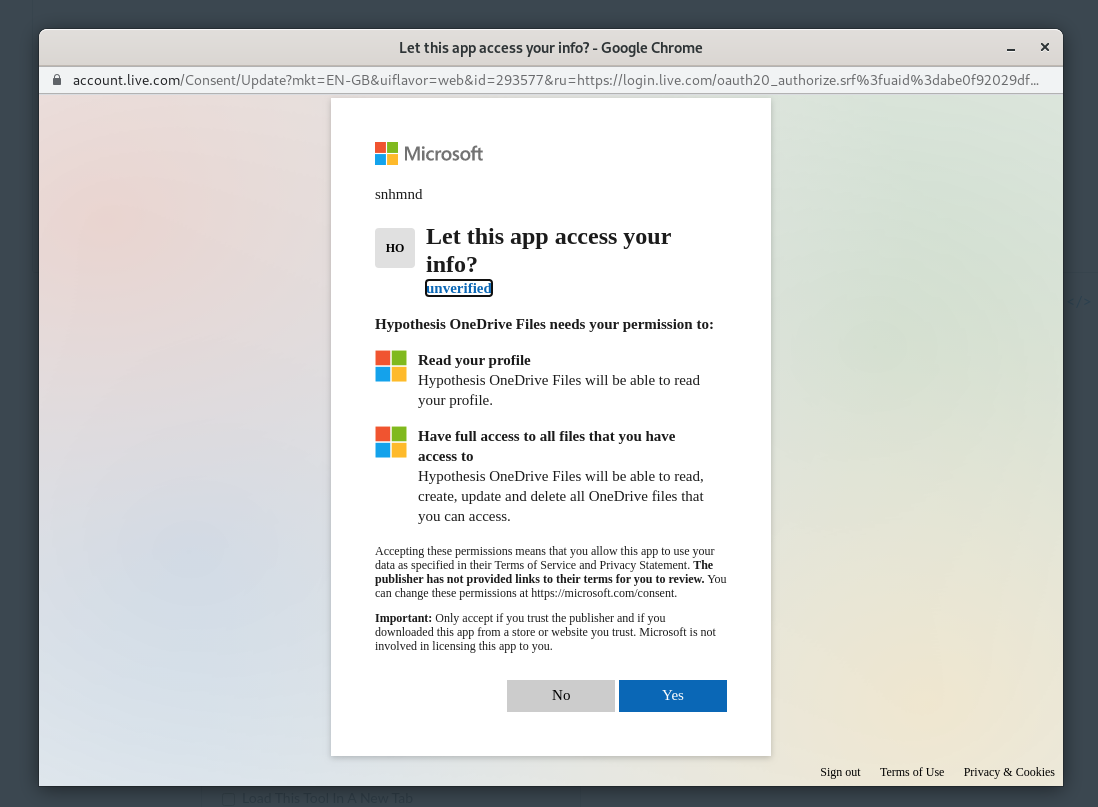The width and height of the screenshot is (1098, 807).
Task: Minimize the Google Chrome consent window
Action: (1012, 47)
